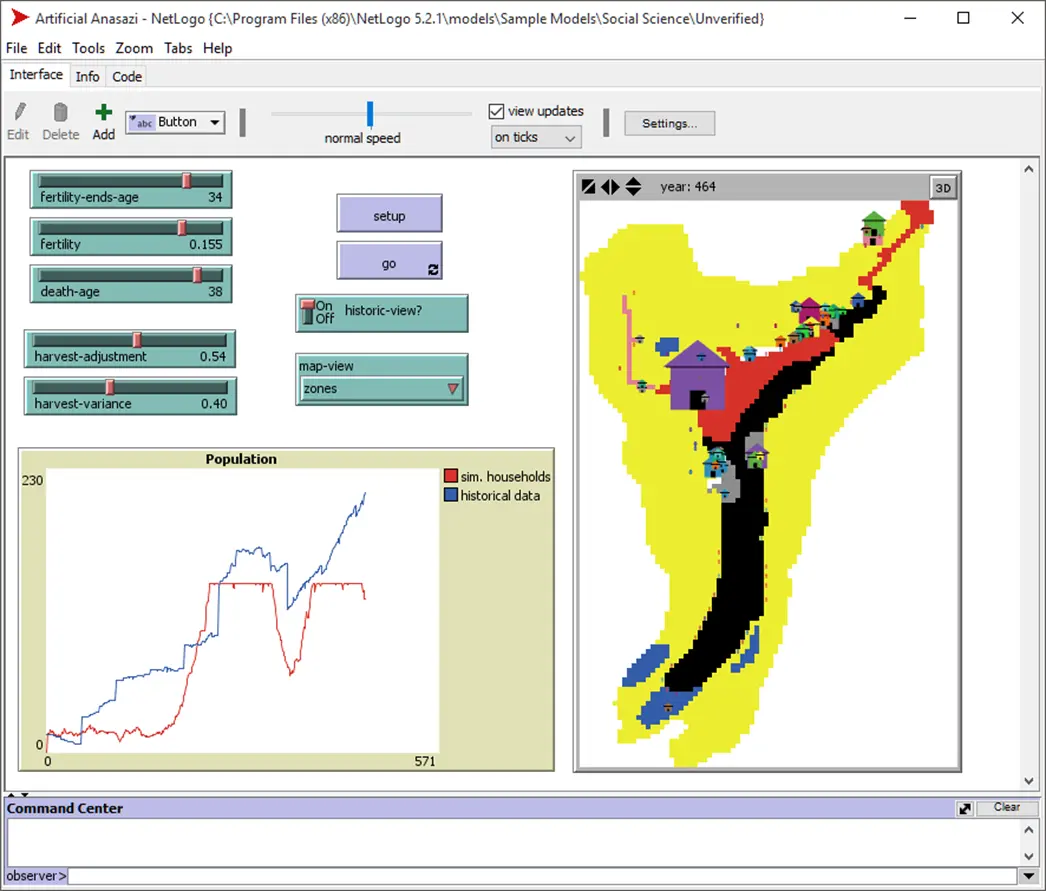The height and width of the screenshot is (891, 1046).
Task: Expand the map-view zones chooser
Action: pos(382,389)
